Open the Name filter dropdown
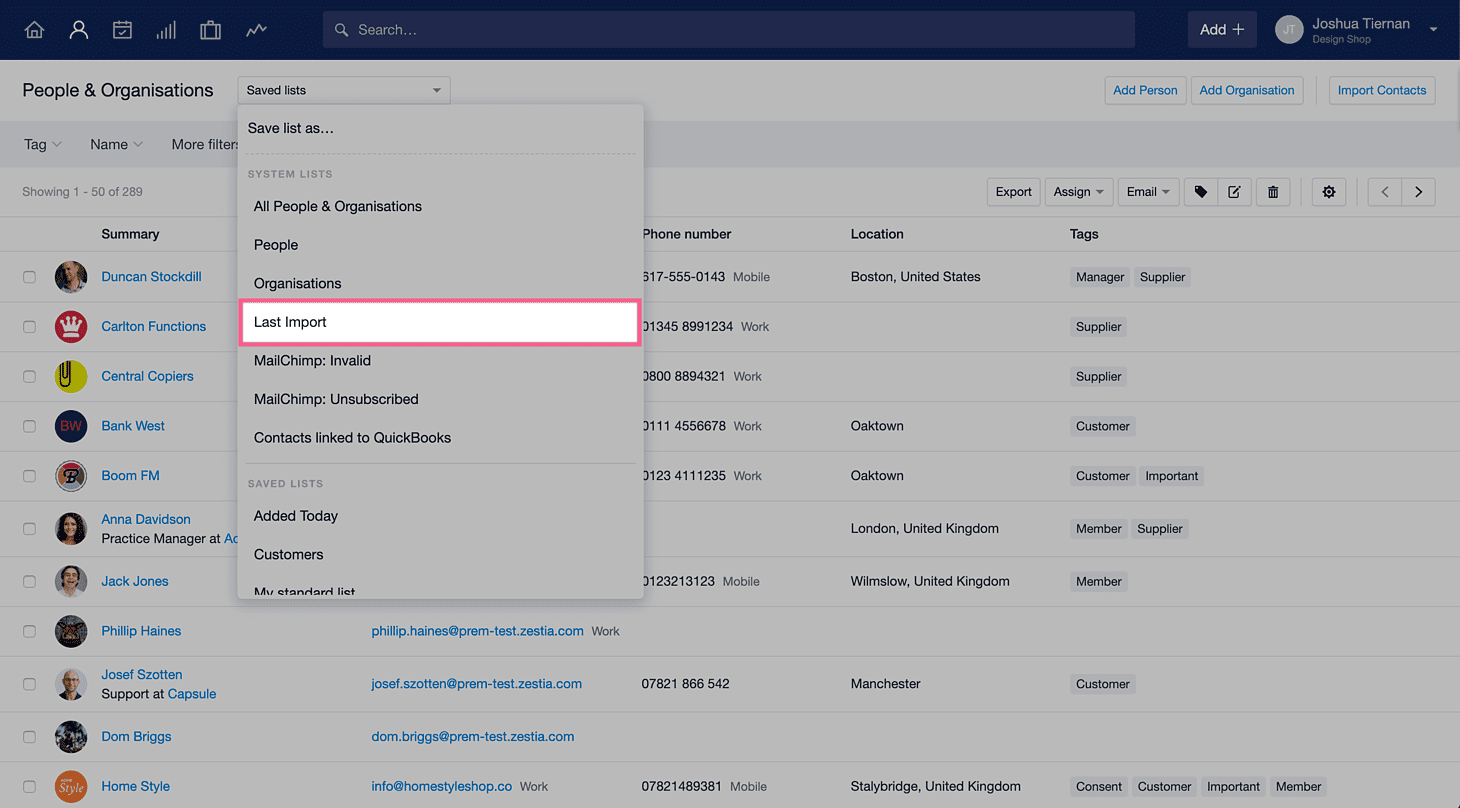Image resolution: width=1460 pixels, height=808 pixels. click(x=116, y=144)
